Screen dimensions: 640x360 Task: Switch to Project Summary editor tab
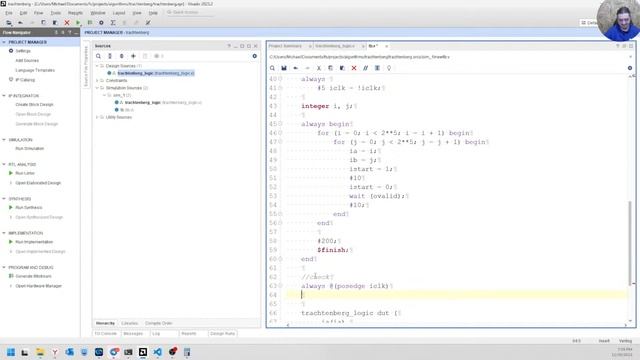(285, 46)
